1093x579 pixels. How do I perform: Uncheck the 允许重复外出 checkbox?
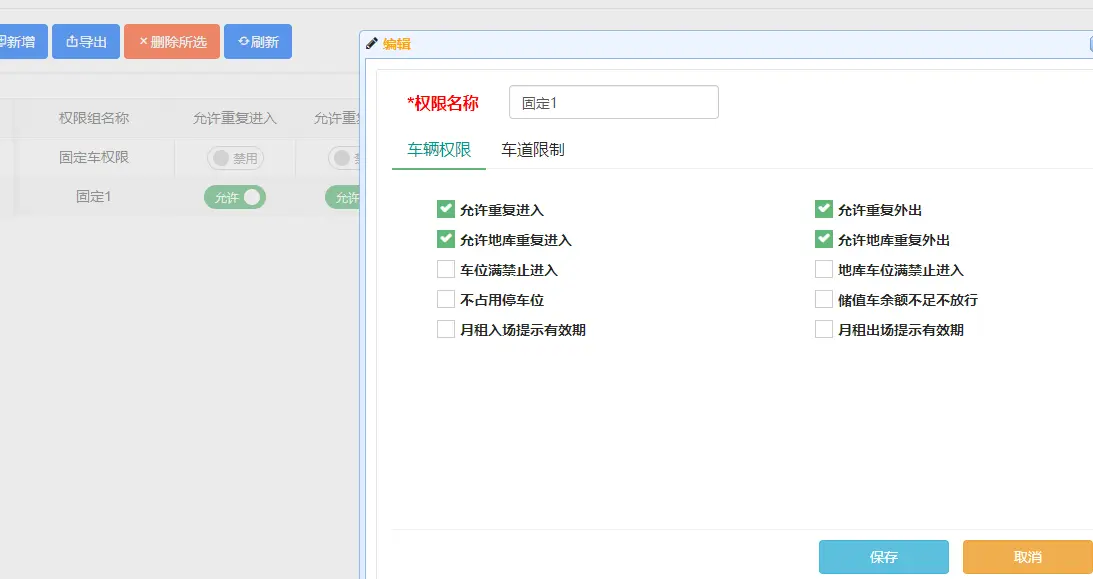coord(824,209)
